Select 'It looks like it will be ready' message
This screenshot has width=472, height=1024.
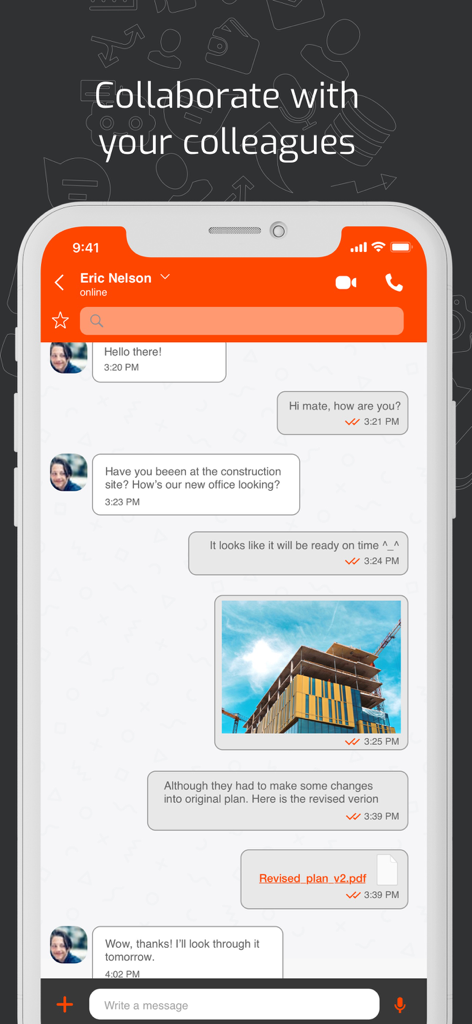(304, 545)
